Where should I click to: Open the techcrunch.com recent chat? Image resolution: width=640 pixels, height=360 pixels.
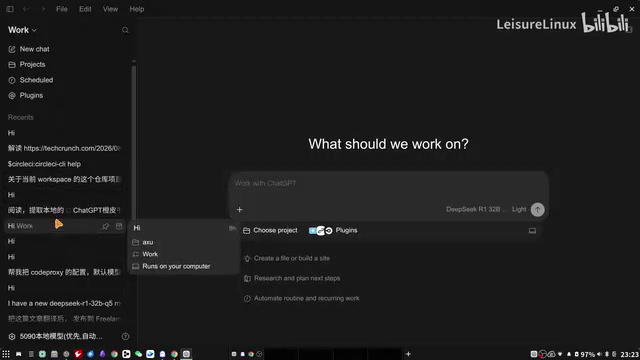click(64, 148)
